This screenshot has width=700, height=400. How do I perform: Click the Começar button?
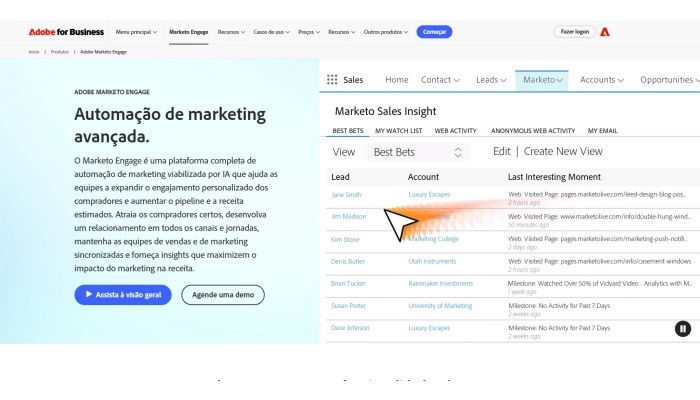(x=434, y=32)
